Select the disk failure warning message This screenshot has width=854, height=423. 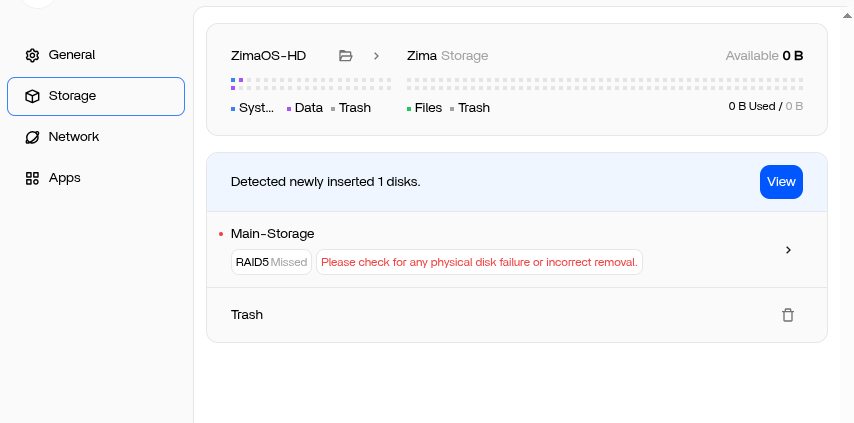[479, 262]
